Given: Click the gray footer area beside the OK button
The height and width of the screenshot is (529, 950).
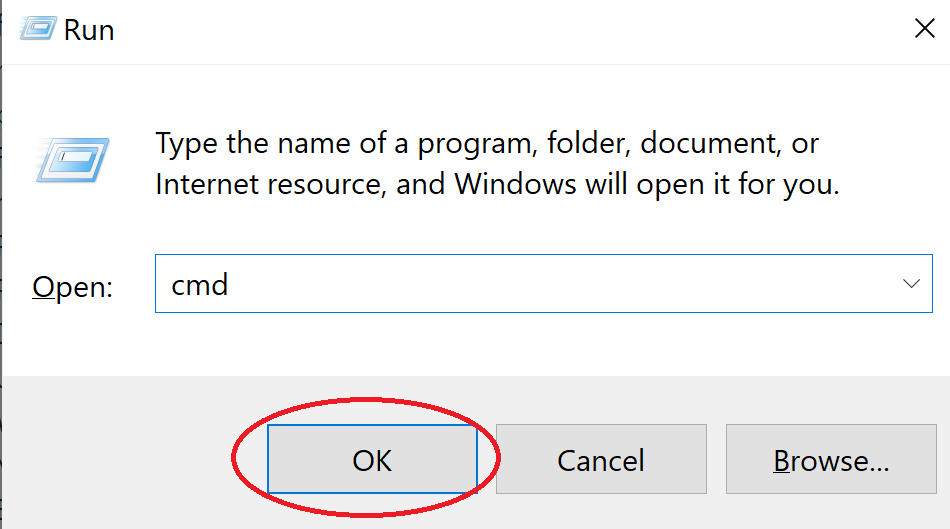Looking at the screenshot, I should click(121, 459).
